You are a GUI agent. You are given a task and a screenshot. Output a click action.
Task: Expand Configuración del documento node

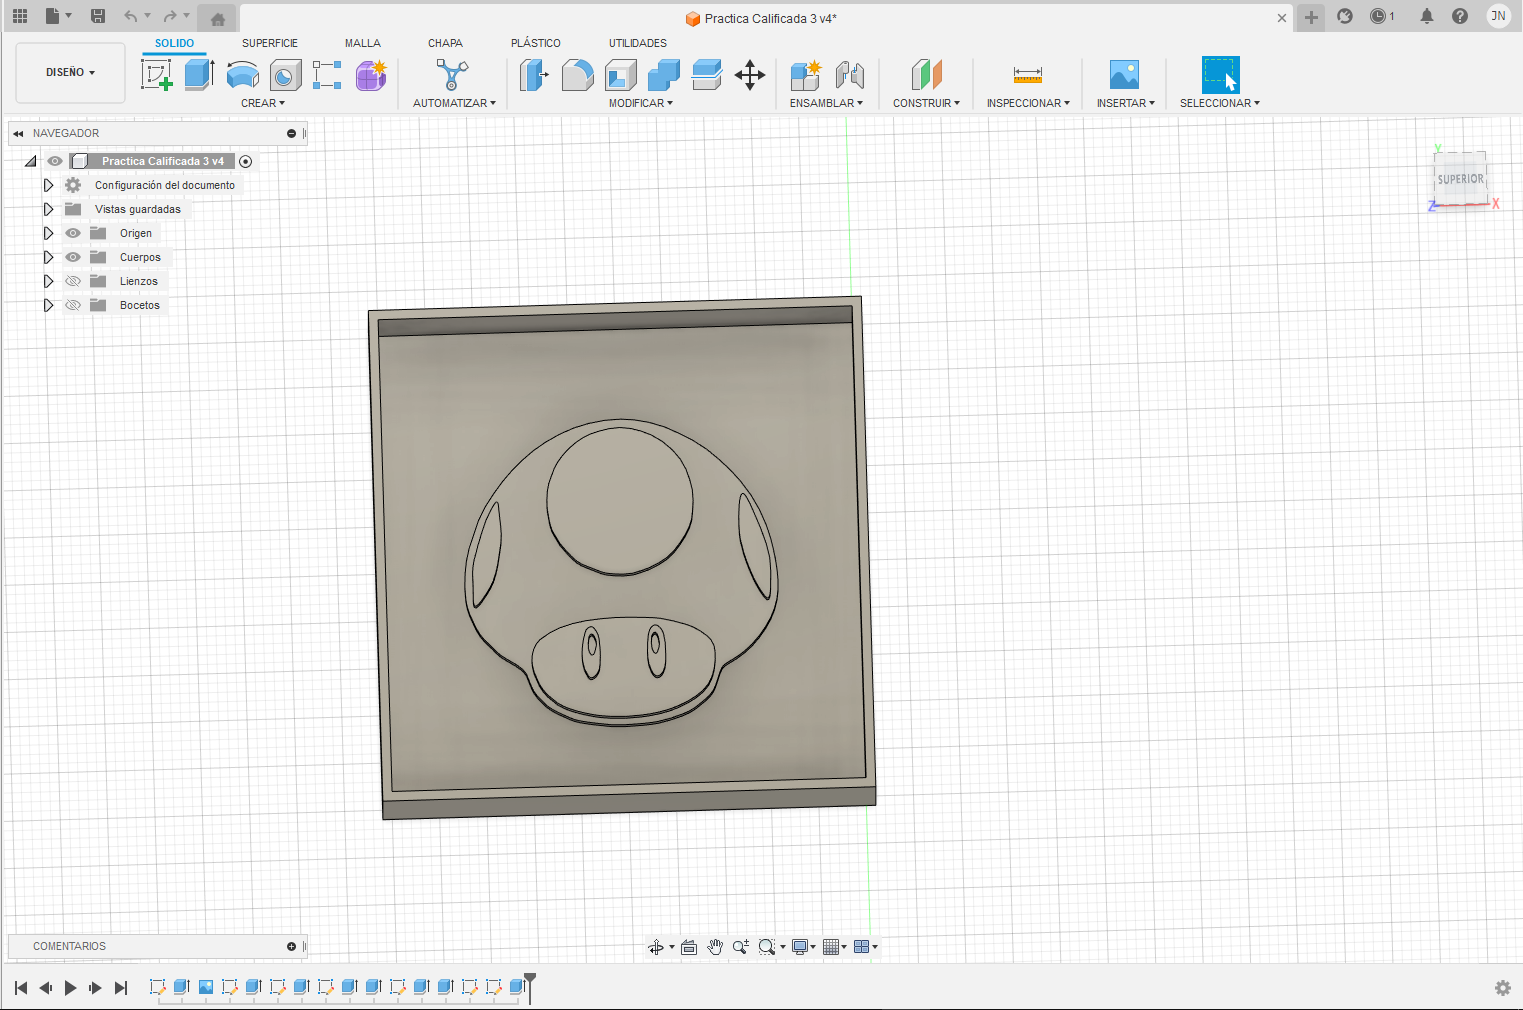(48, 185)
